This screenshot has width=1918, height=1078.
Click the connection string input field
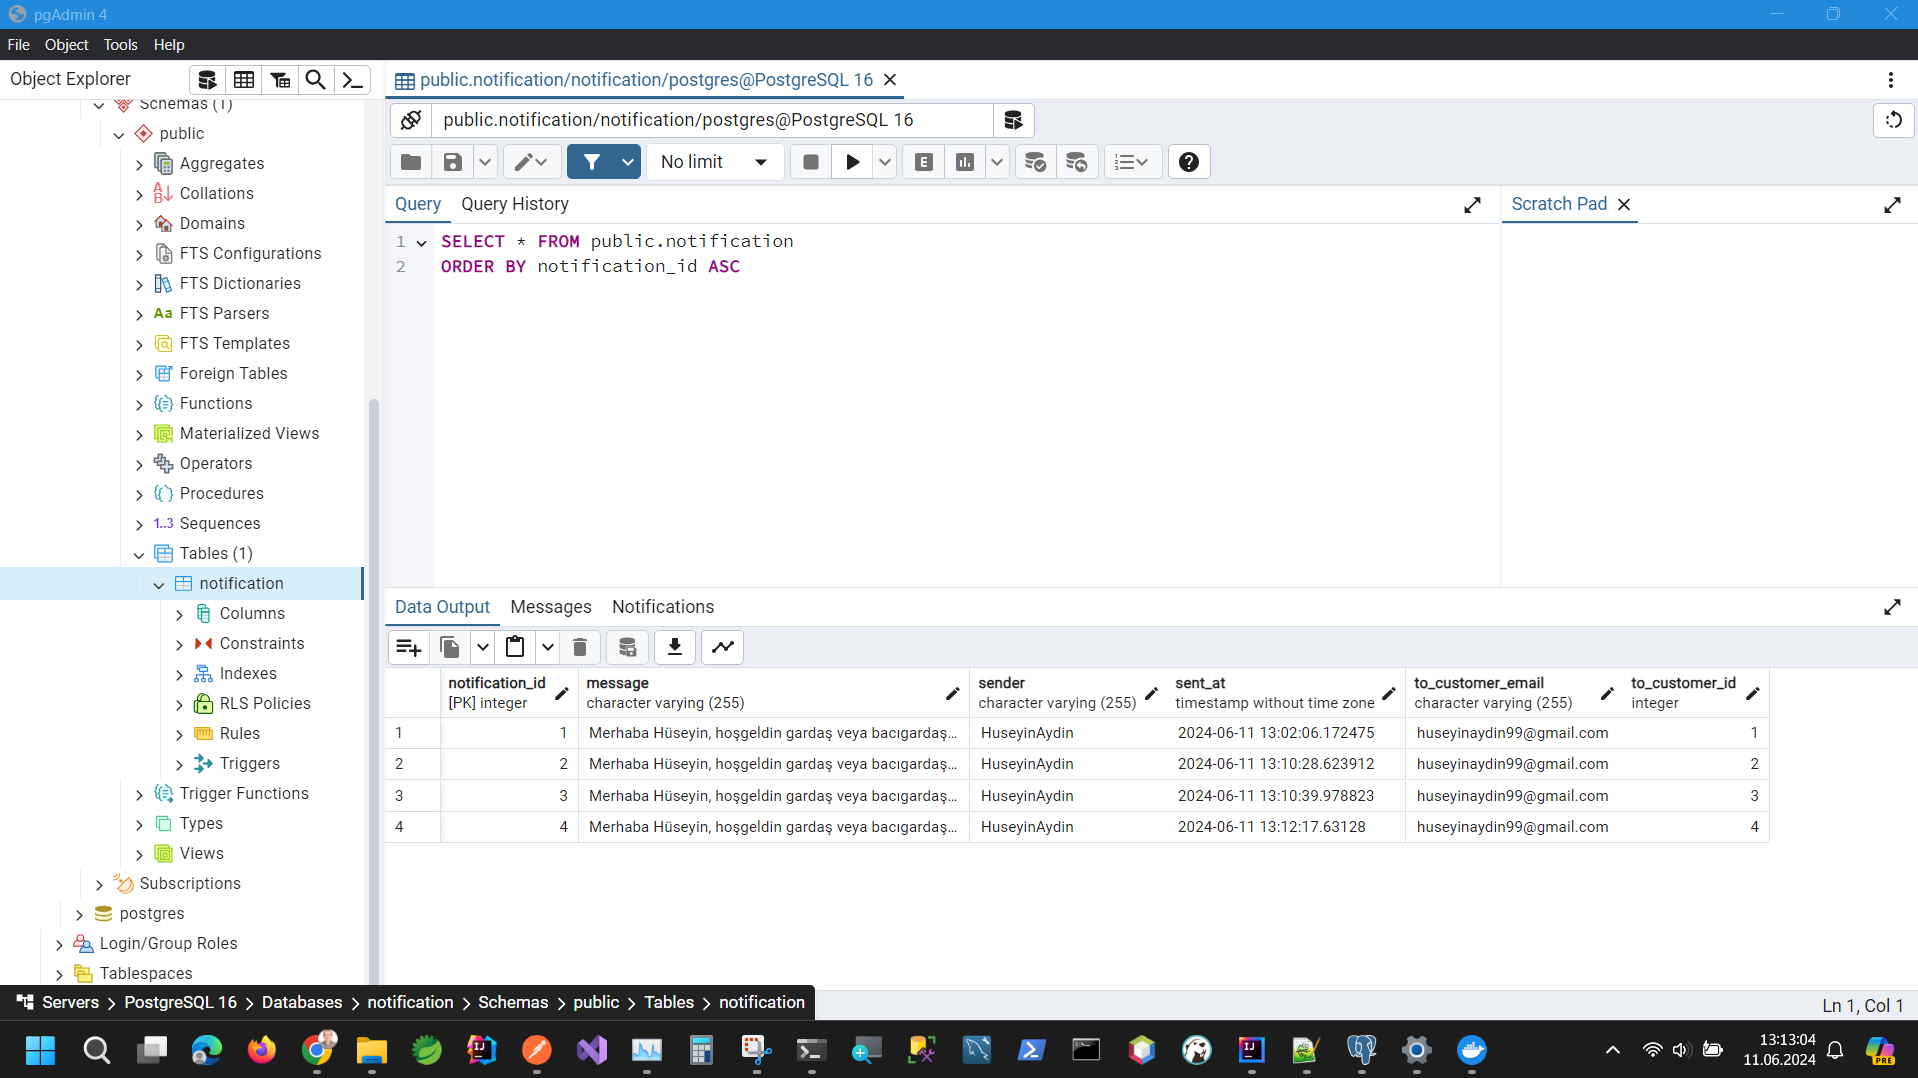(712, 120)
